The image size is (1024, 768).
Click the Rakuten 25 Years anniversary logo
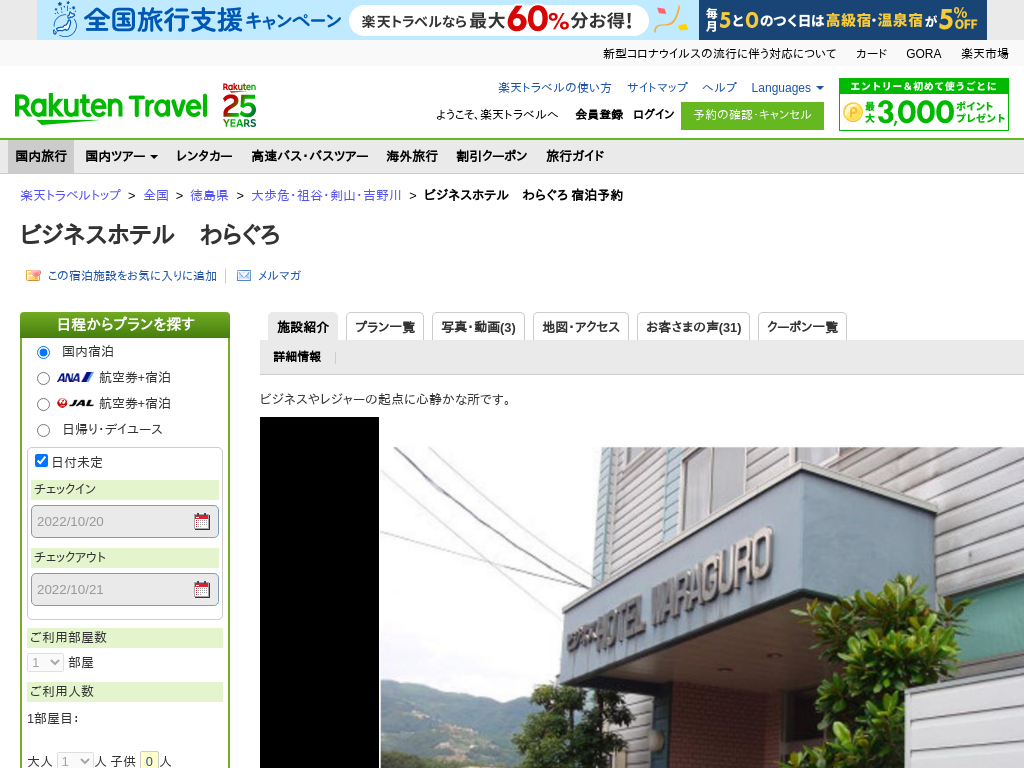pos(240,105)
